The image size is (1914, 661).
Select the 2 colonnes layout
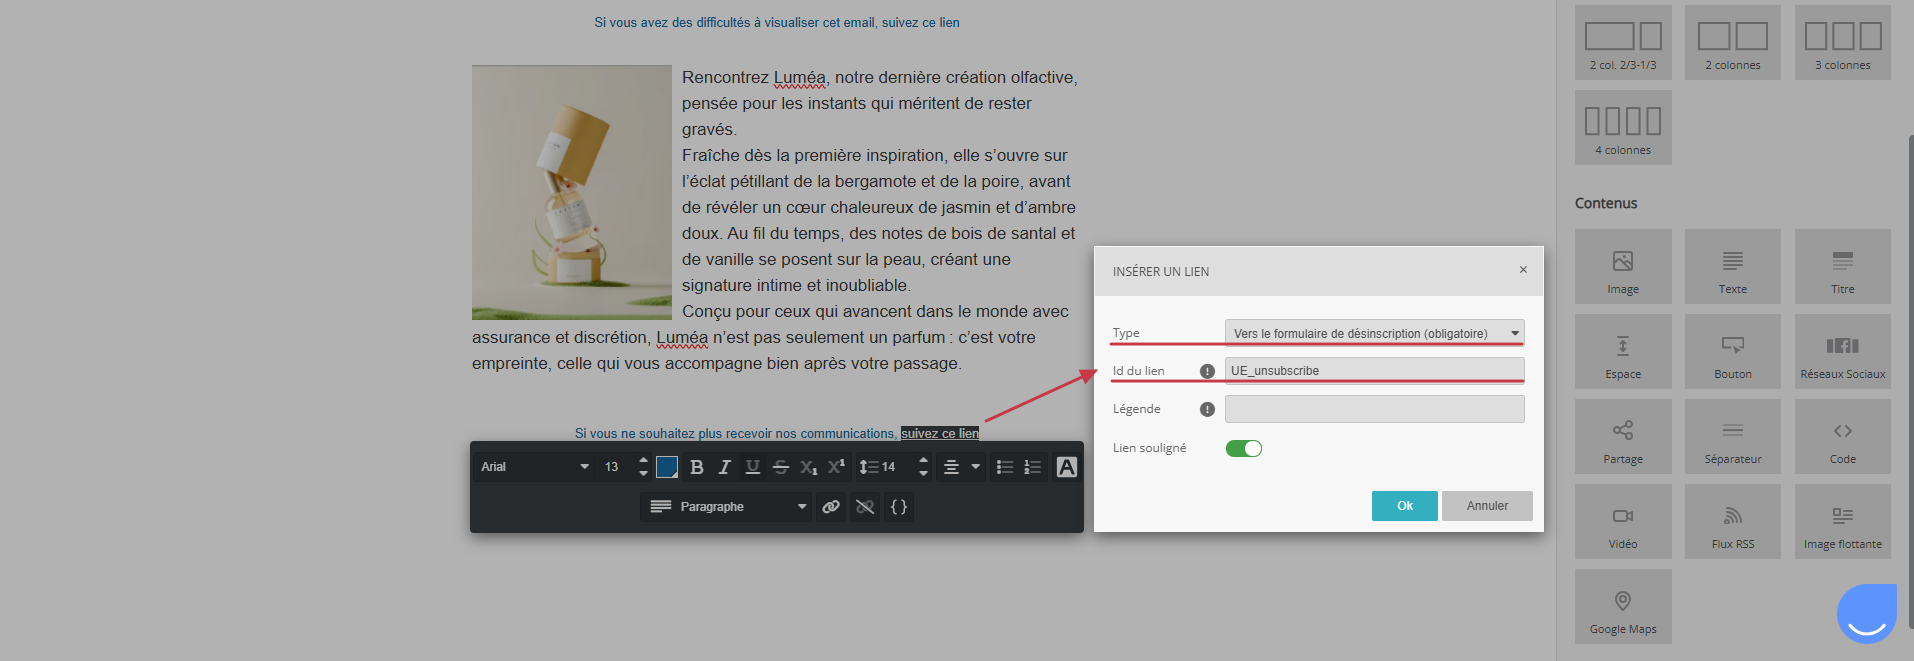click(1733, 42)
